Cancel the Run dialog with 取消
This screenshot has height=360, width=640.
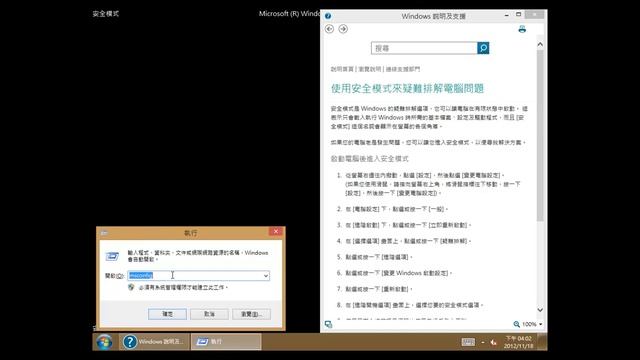pos(209,314)
